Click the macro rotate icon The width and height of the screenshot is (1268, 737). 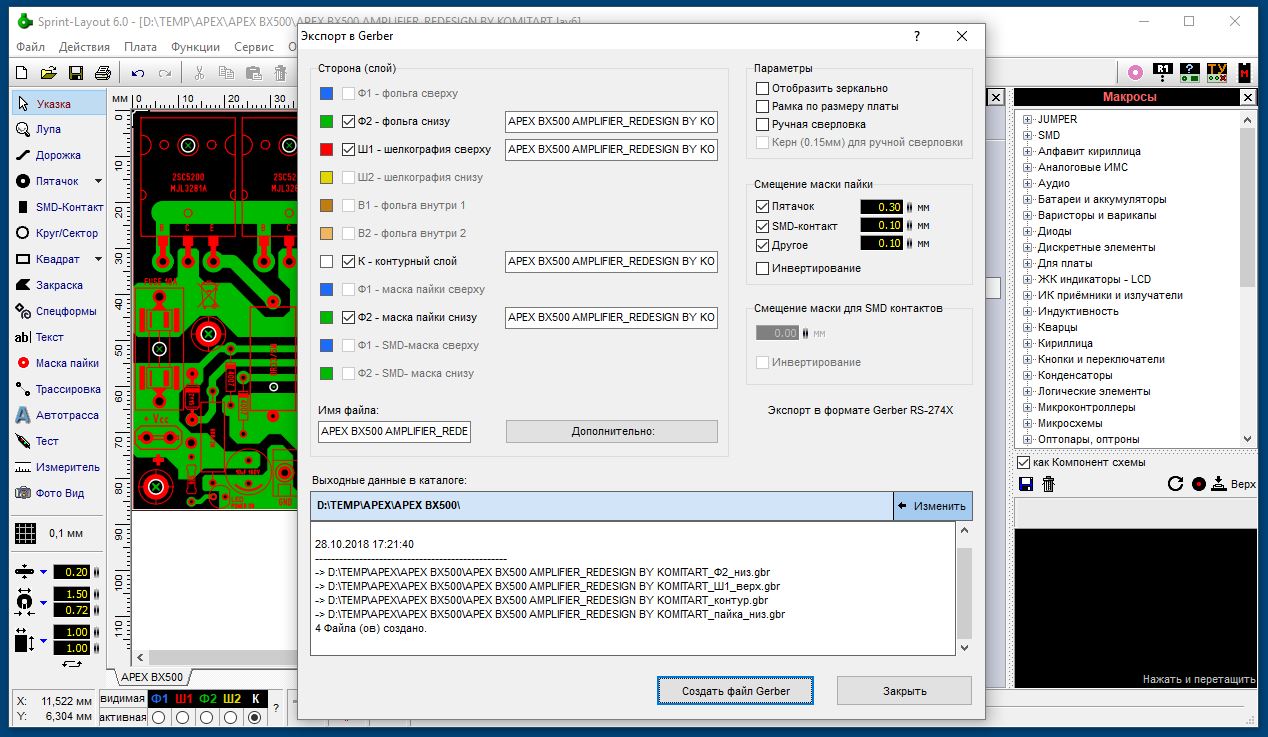pyautogui.click(x=1176, y=484)
